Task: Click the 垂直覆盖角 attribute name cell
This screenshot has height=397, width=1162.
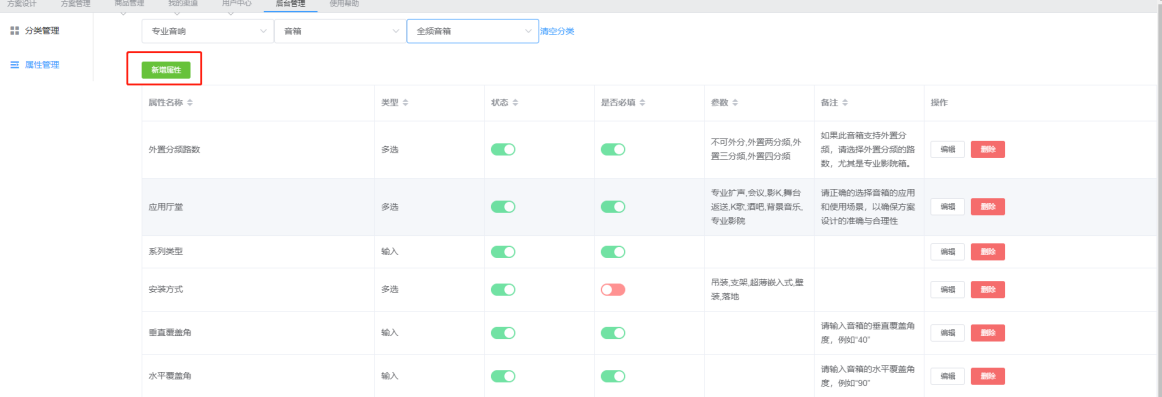Action: pyautogui.click(x=258, y=333)
